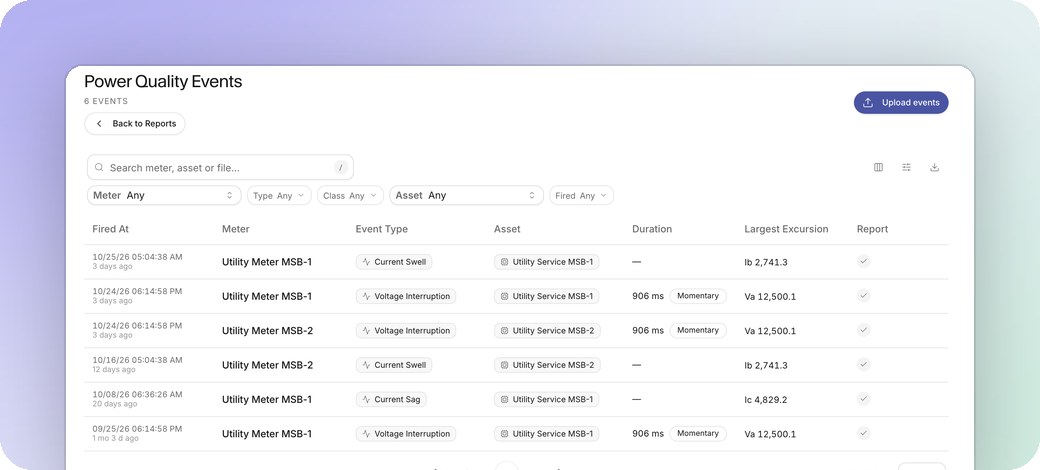The height and width of the screenshot is (470, 1040).
Task: Click report check icon for 10/08/26 event
Action: pos(863,398)
